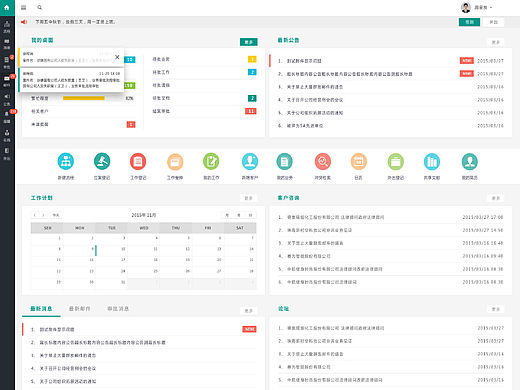Open the teal gavel shortcut icon
This screenshot has height=390, width=520.
point(102,161)
